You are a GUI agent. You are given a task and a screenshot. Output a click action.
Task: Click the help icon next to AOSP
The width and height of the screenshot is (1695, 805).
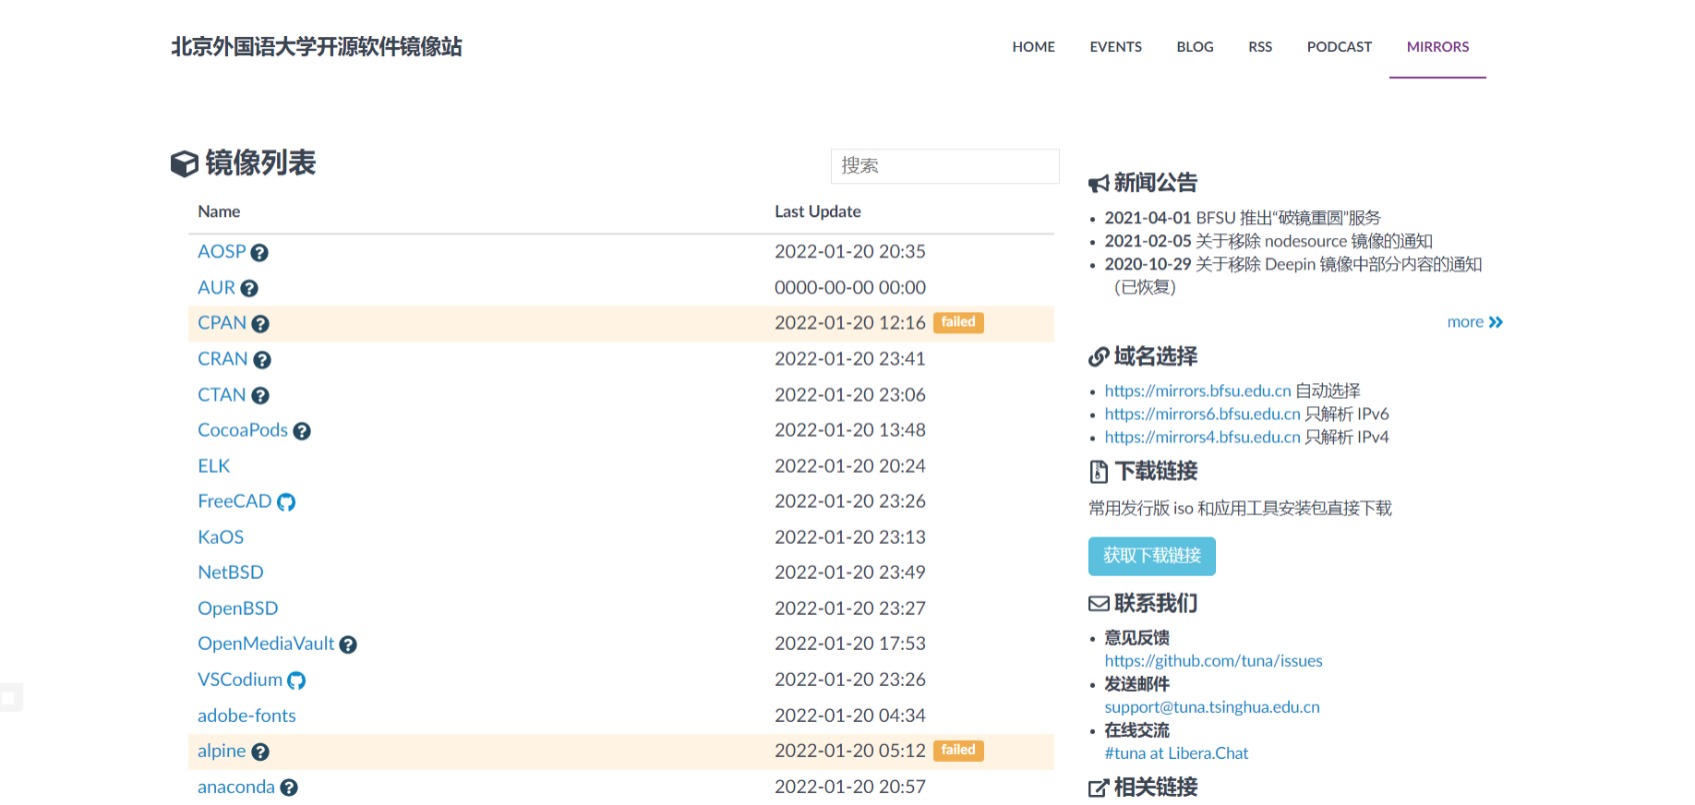tap(259, 253)
